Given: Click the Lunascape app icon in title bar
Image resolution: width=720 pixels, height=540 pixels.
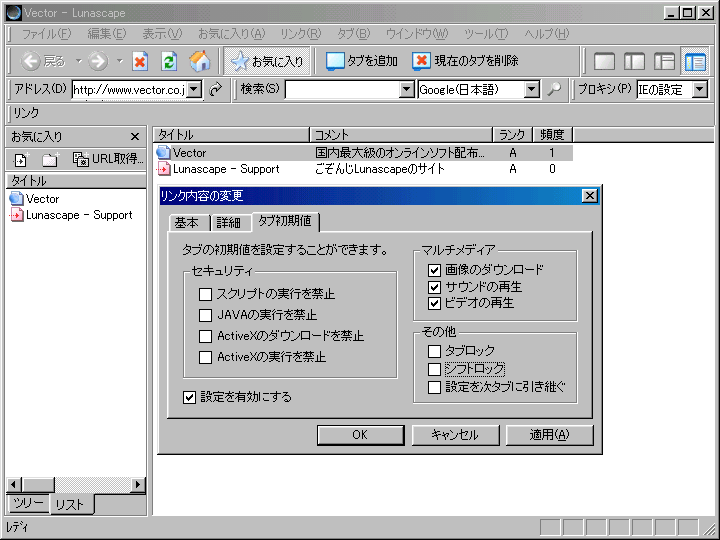Looking at the screenshot, I should [x=14, y=13].
